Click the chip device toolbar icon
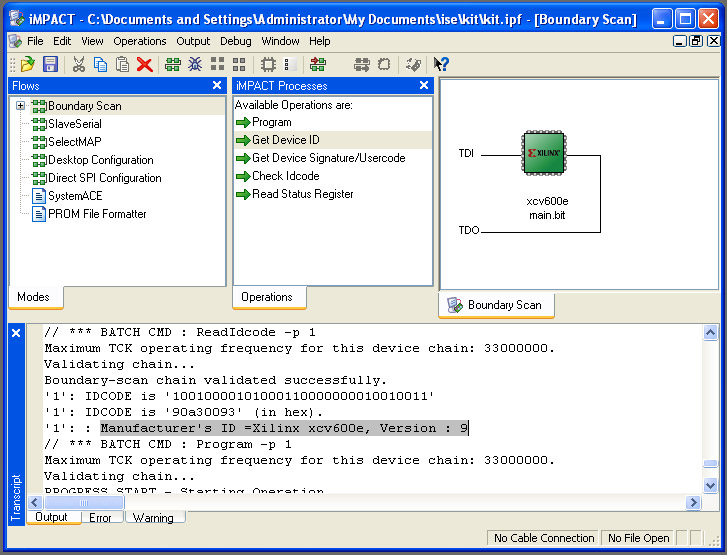The width and height of the screenshot is (727, 555). [268, 64]
